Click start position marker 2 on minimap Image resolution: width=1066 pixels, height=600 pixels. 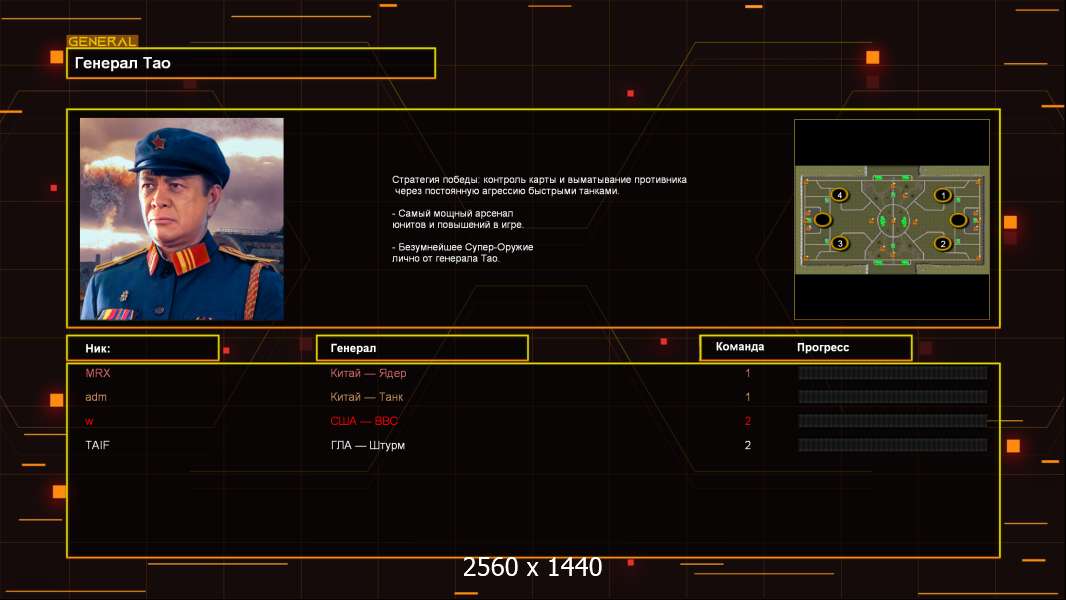pyautogui.click(x=942, y=243)
